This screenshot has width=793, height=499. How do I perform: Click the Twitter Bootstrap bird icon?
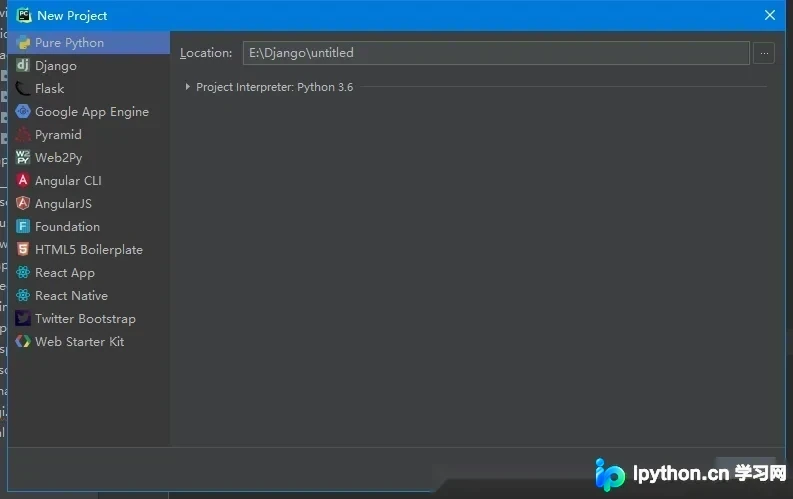(x=23, y=319)
